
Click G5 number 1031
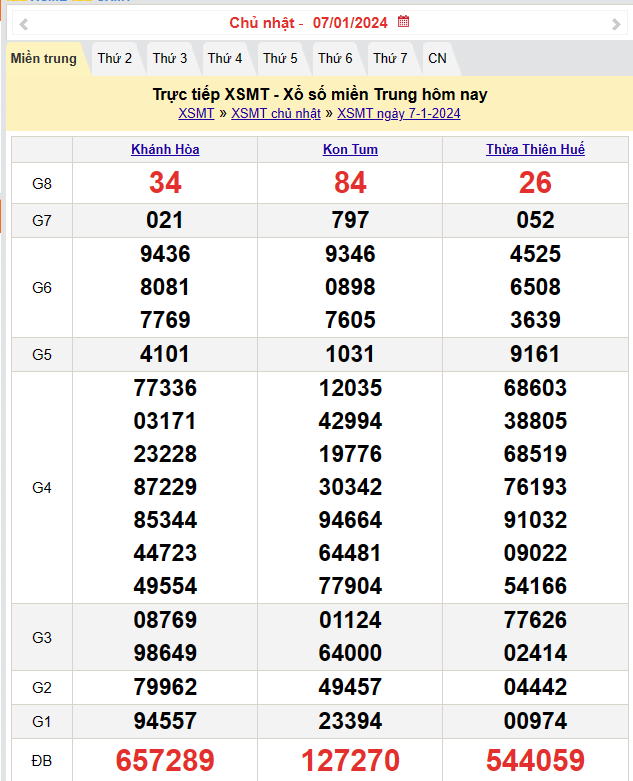[x=350, y=354]
